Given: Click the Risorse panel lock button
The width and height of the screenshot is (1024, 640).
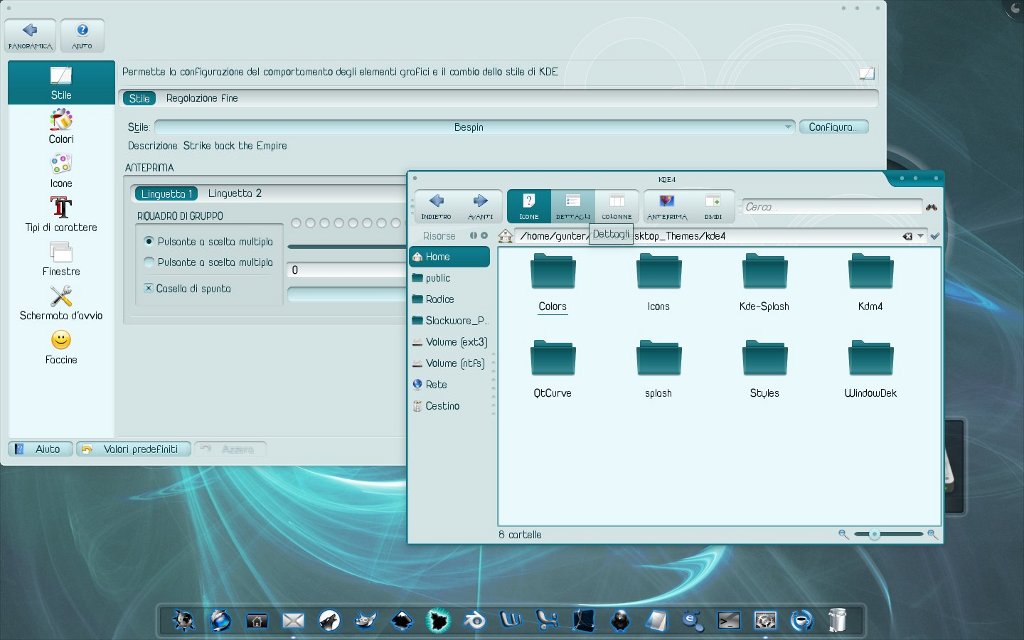Looking at the screenshot, I should tap(473, 236).
